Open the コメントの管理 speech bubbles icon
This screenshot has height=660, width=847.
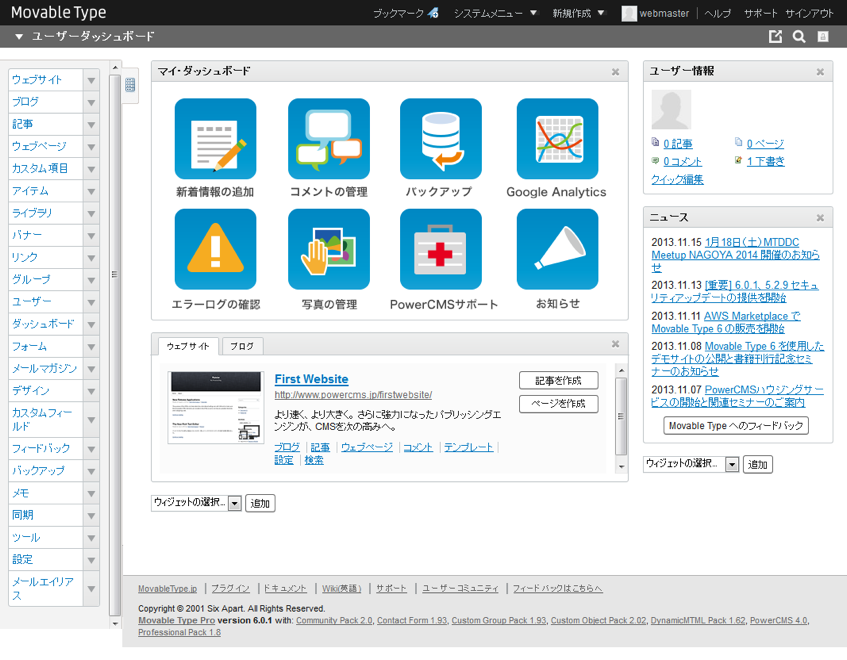328,138
